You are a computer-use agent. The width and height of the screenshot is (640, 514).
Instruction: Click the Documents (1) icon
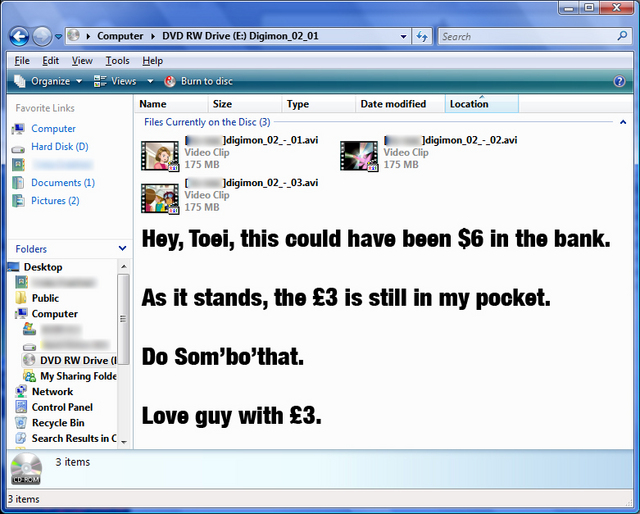point(18,182)
